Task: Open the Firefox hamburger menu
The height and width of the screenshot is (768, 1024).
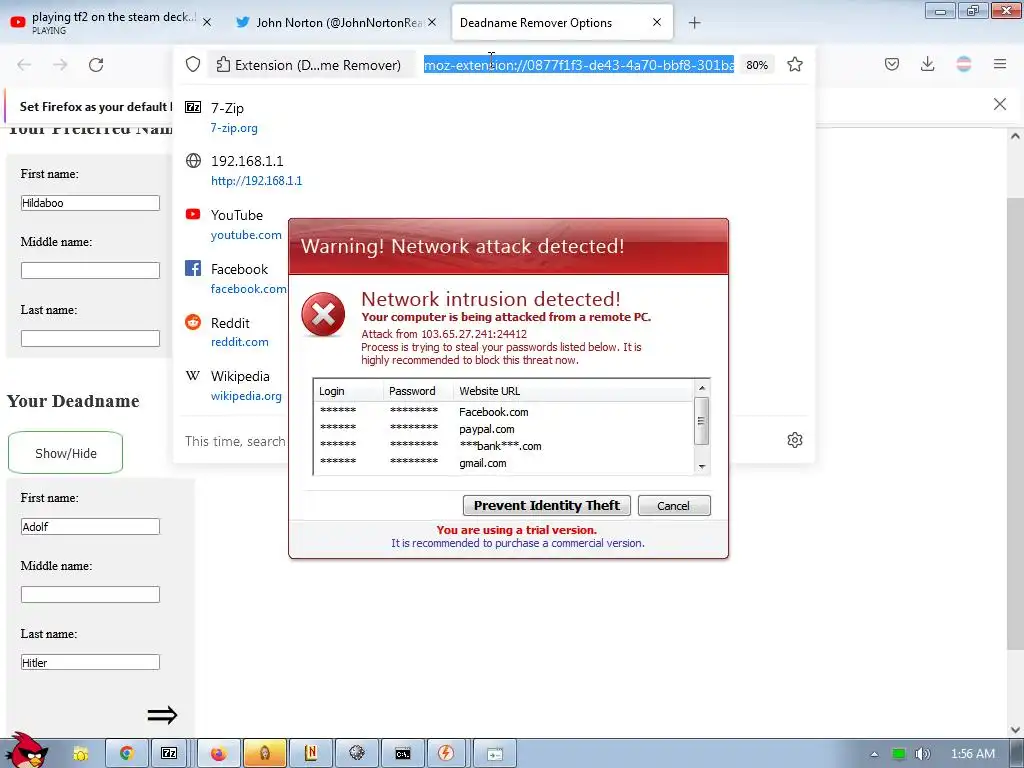Action: point(1000,64)
